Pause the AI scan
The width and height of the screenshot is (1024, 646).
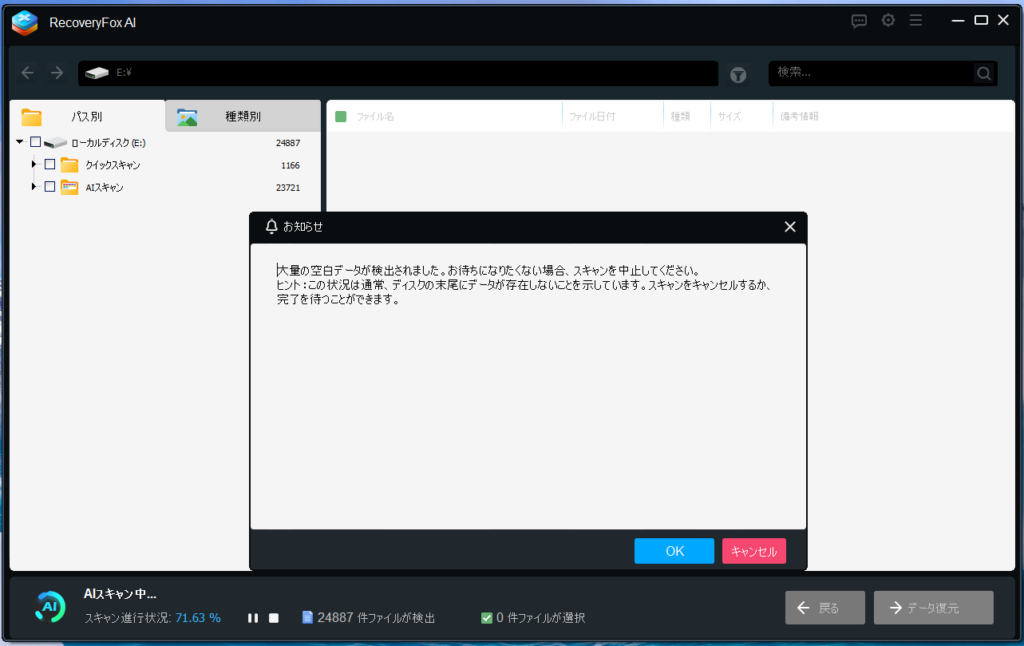253,618
